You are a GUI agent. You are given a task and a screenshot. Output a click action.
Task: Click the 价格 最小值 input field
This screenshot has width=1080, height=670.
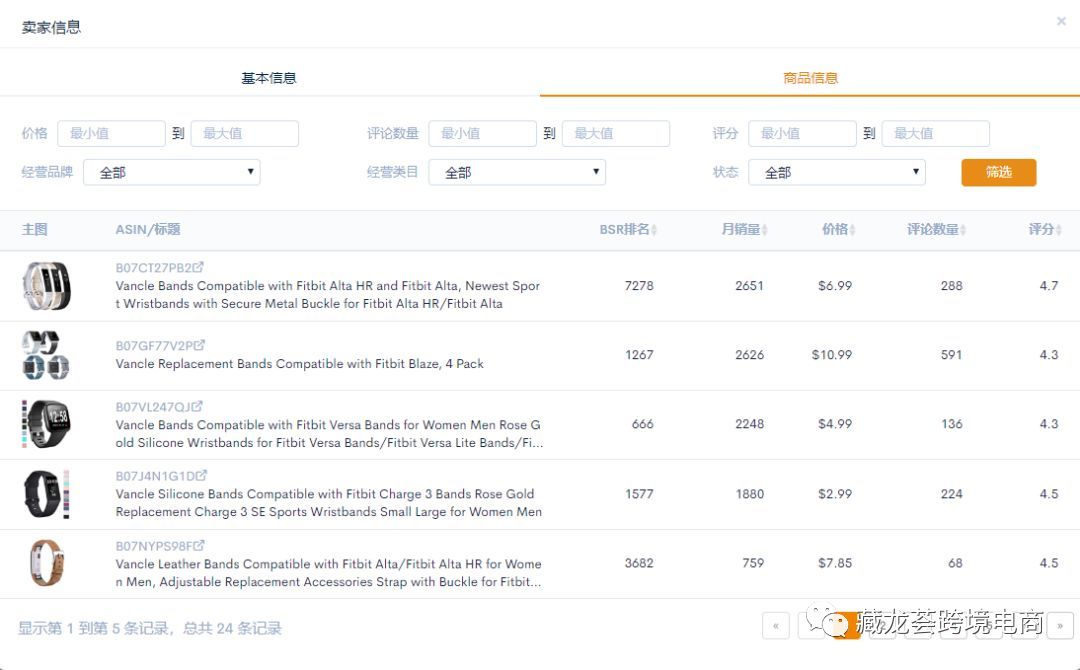tap(111, 133)
